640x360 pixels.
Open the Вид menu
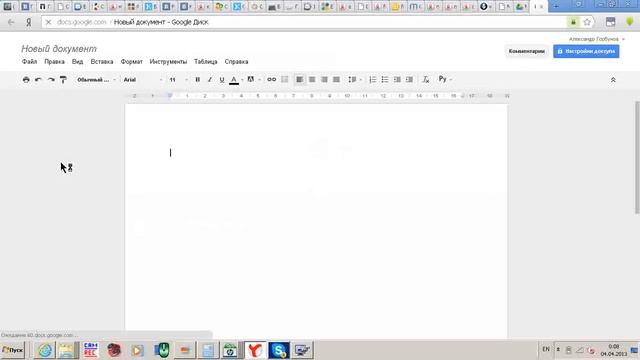(78, 62)
